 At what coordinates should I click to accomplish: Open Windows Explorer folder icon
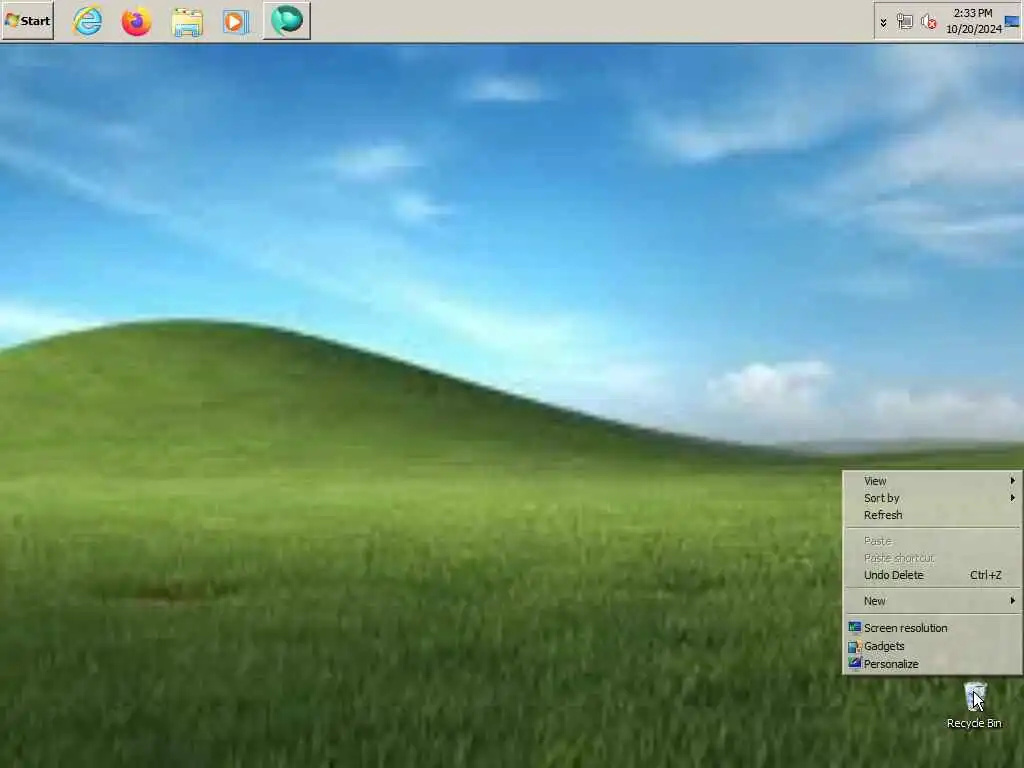coord(187,21)
